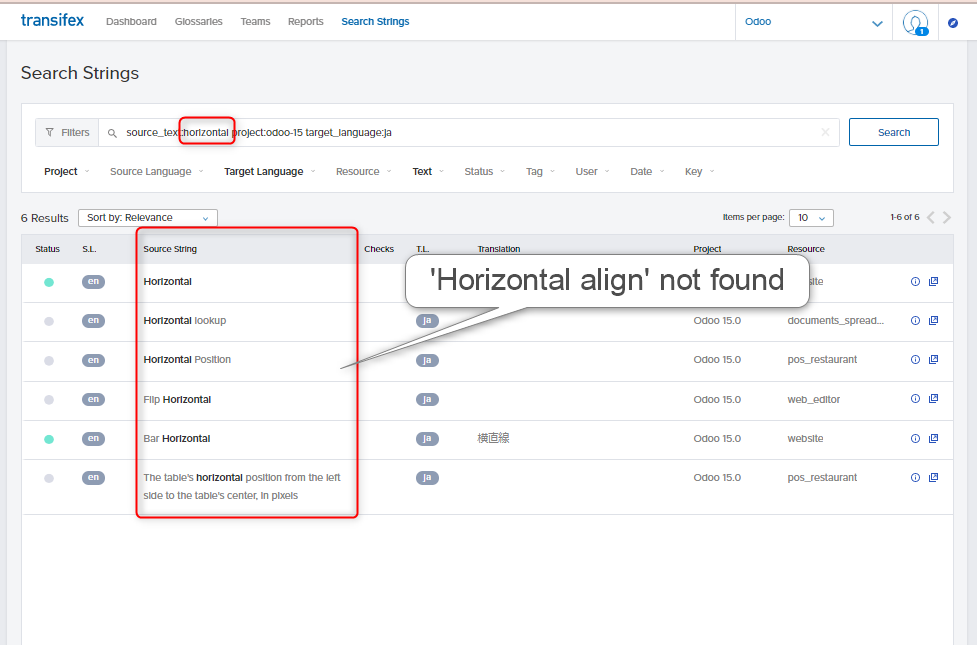Change items per page dropdown
The height and width of the screenshot is (645, 977).
[811, 217]
